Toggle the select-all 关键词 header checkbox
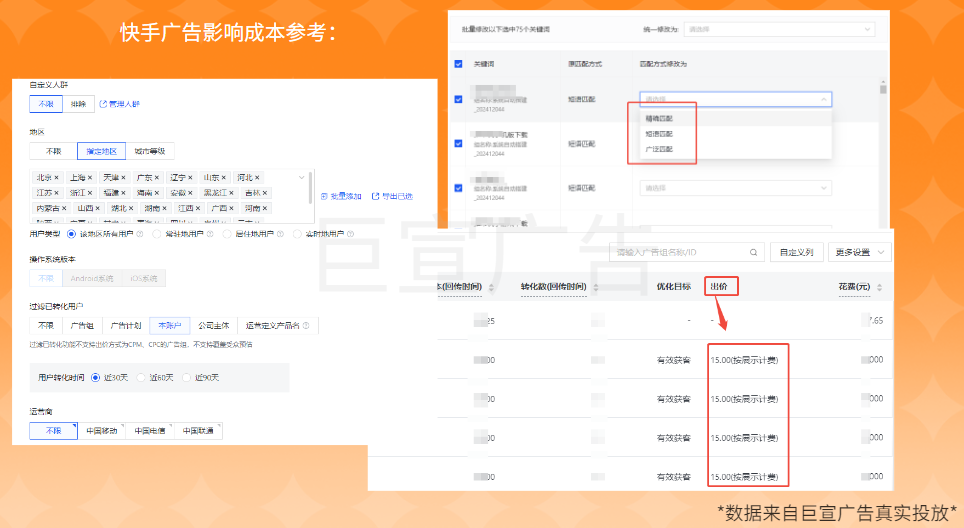The width and height of the screenshot is (964, 528). pos(458,64)
